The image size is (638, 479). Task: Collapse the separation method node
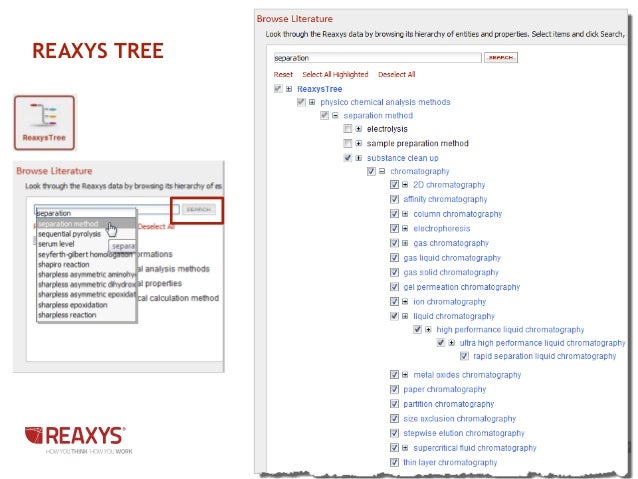[335, 116]
